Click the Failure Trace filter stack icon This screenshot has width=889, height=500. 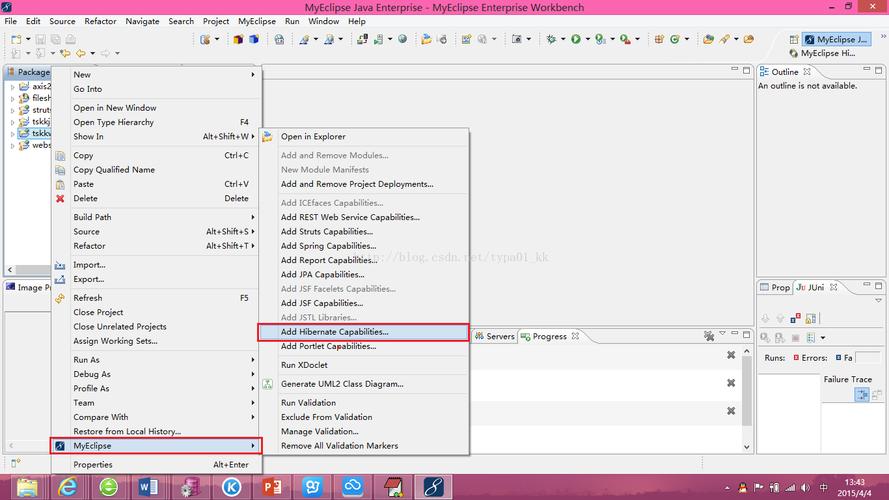(x=862, y=395)
